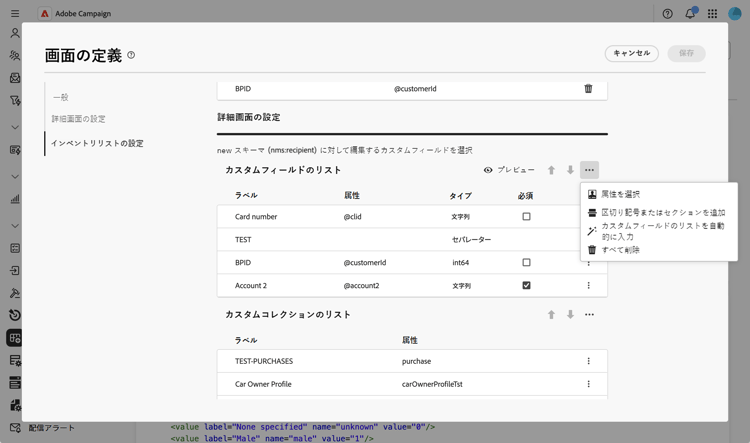Image resolution: width=750 pixels, height=443 pixels.
Task: Click the @account2 attribute cell
Action: [x=361, y=286]
